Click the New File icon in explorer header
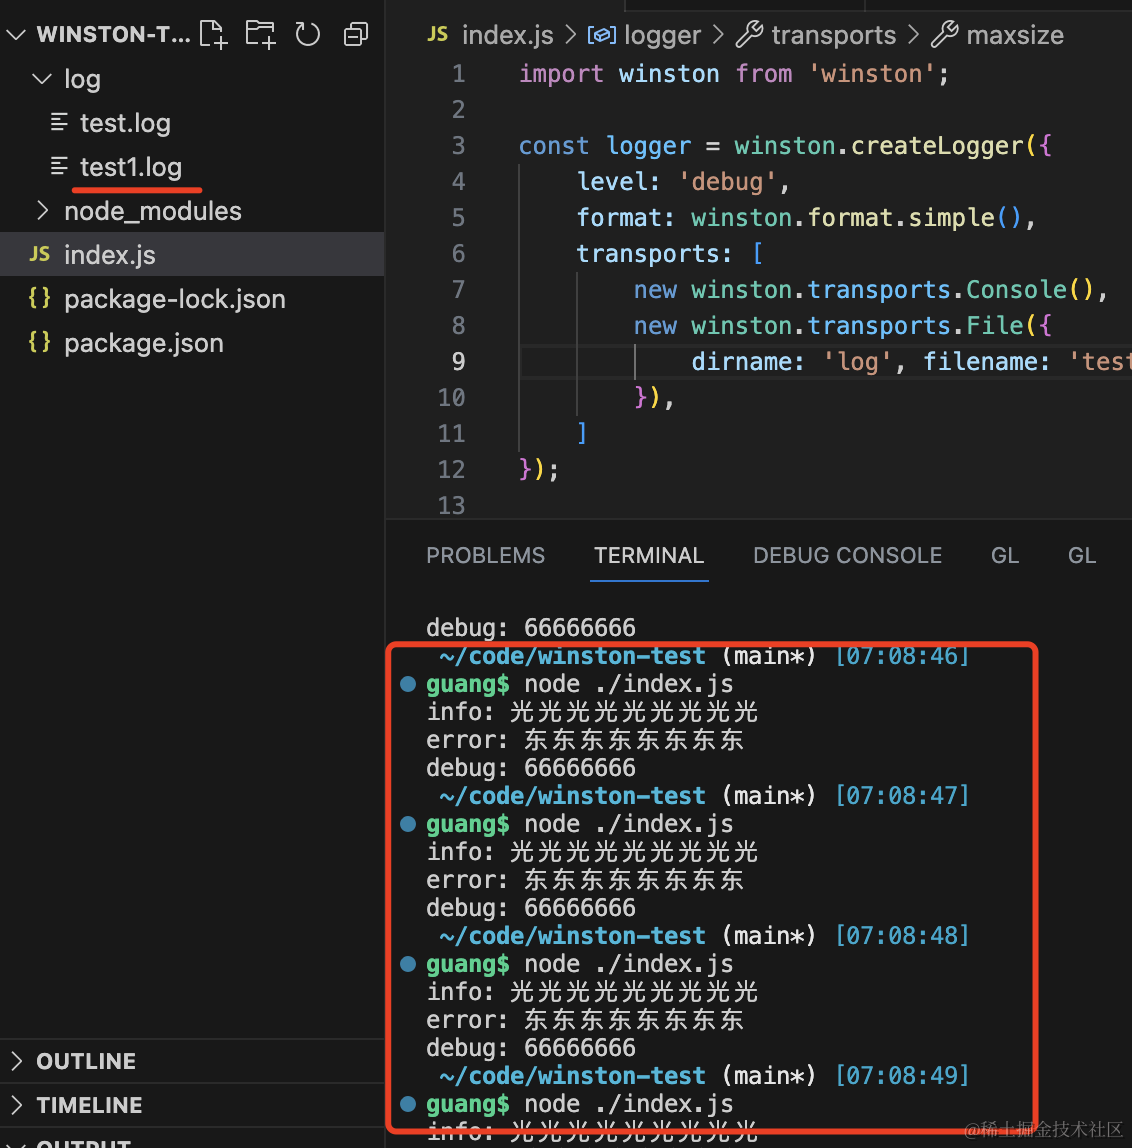 [213, 35]
